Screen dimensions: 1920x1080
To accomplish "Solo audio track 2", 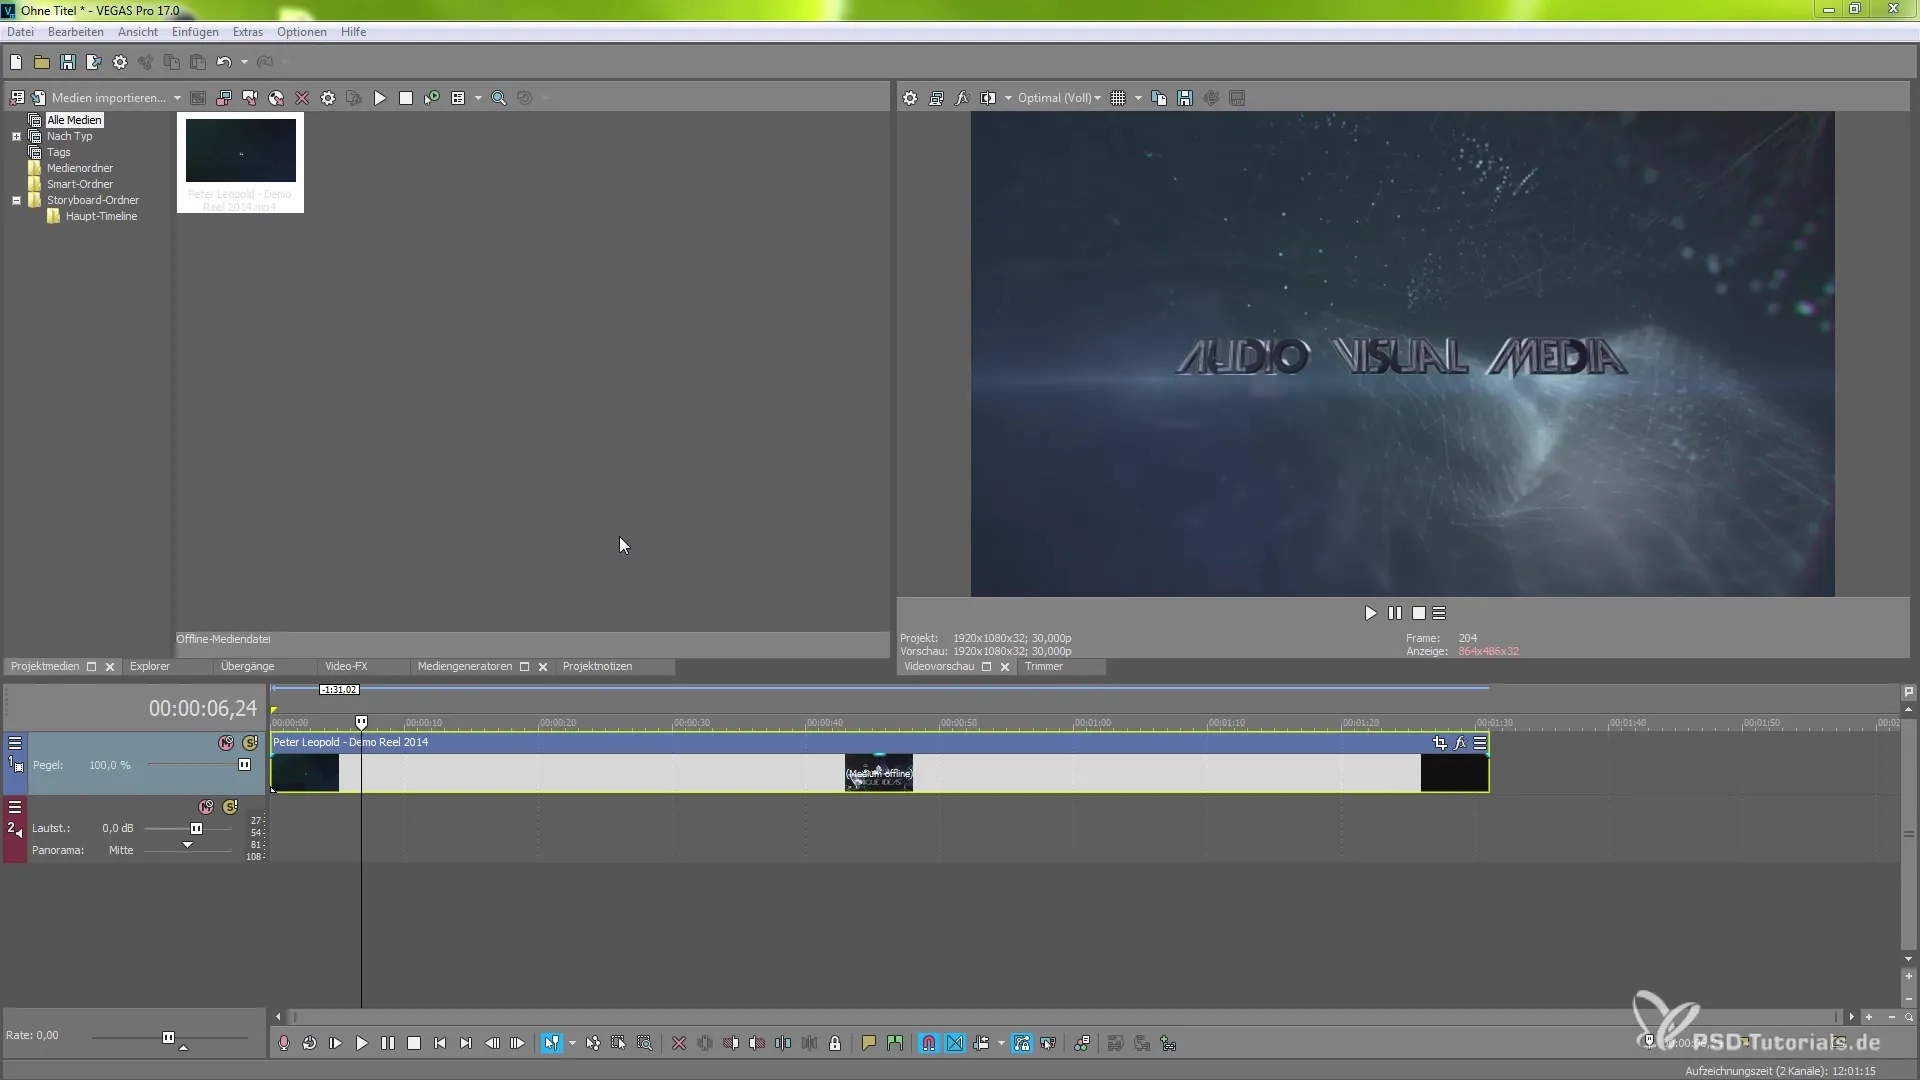I will 230,807.
